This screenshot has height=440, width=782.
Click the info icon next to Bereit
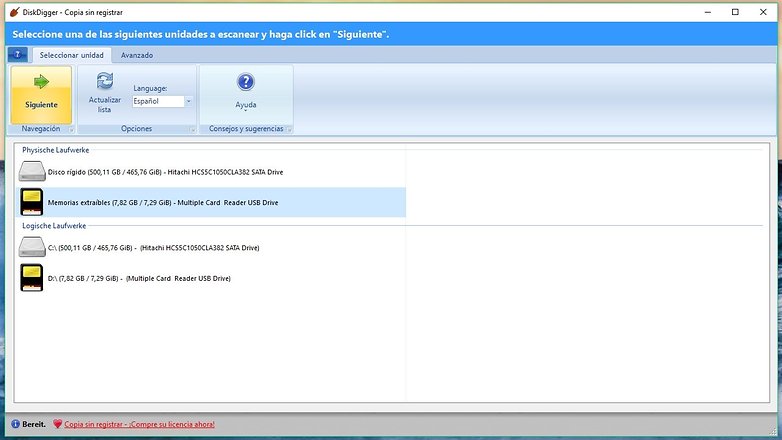pyautogui.click(x=15, y=424)
